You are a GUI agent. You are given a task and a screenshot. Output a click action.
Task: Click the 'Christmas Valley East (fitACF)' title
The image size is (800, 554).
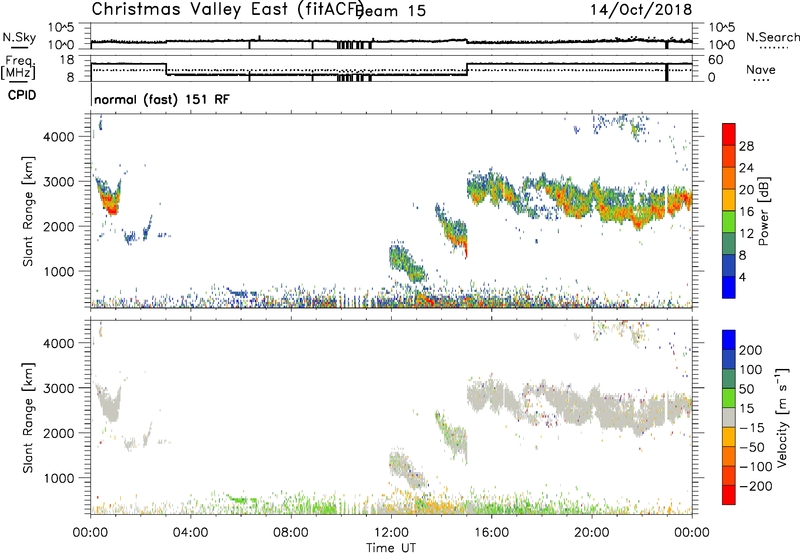click(x=228, y=10)
